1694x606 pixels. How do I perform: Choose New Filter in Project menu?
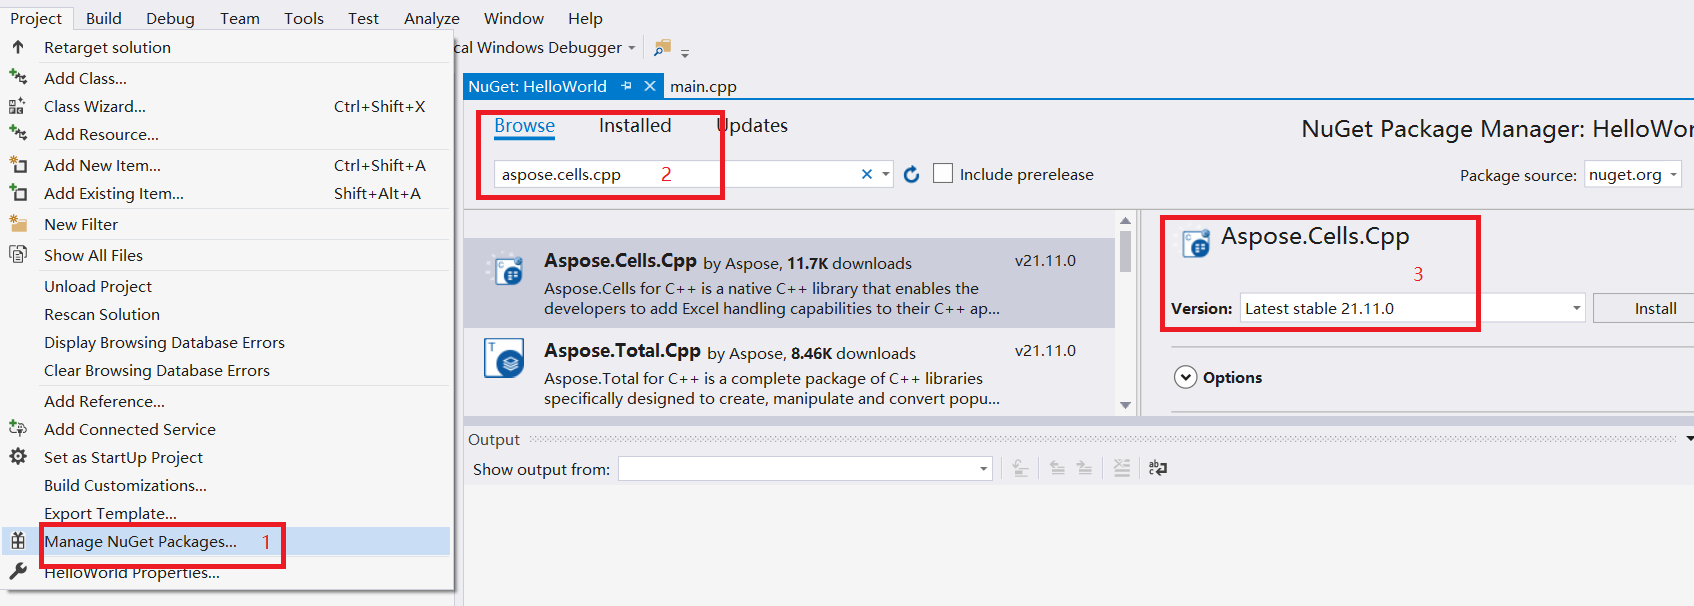pos(226,224)
